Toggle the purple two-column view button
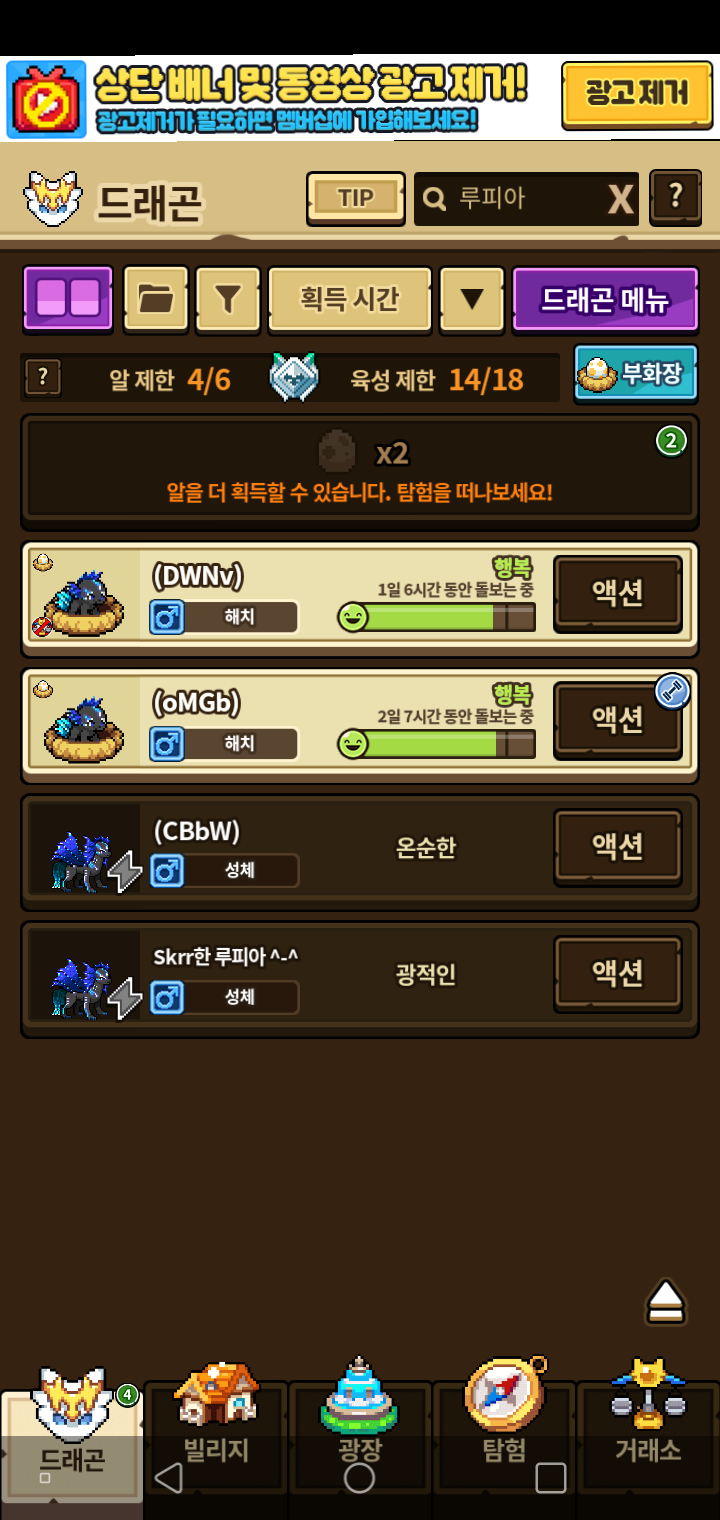The image size is (720, 1520). [x=68, y=299]
